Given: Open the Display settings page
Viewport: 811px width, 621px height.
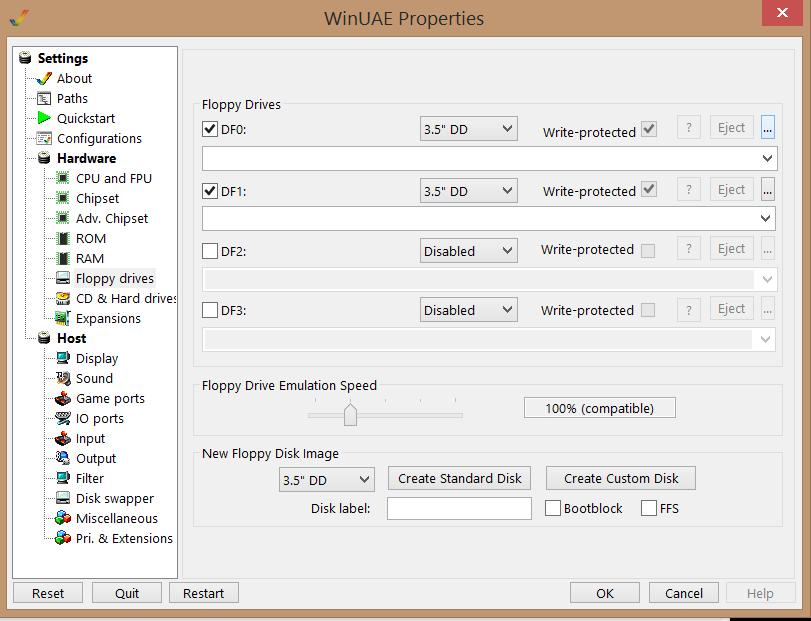Looking at the screenshot, I should 97,358.
